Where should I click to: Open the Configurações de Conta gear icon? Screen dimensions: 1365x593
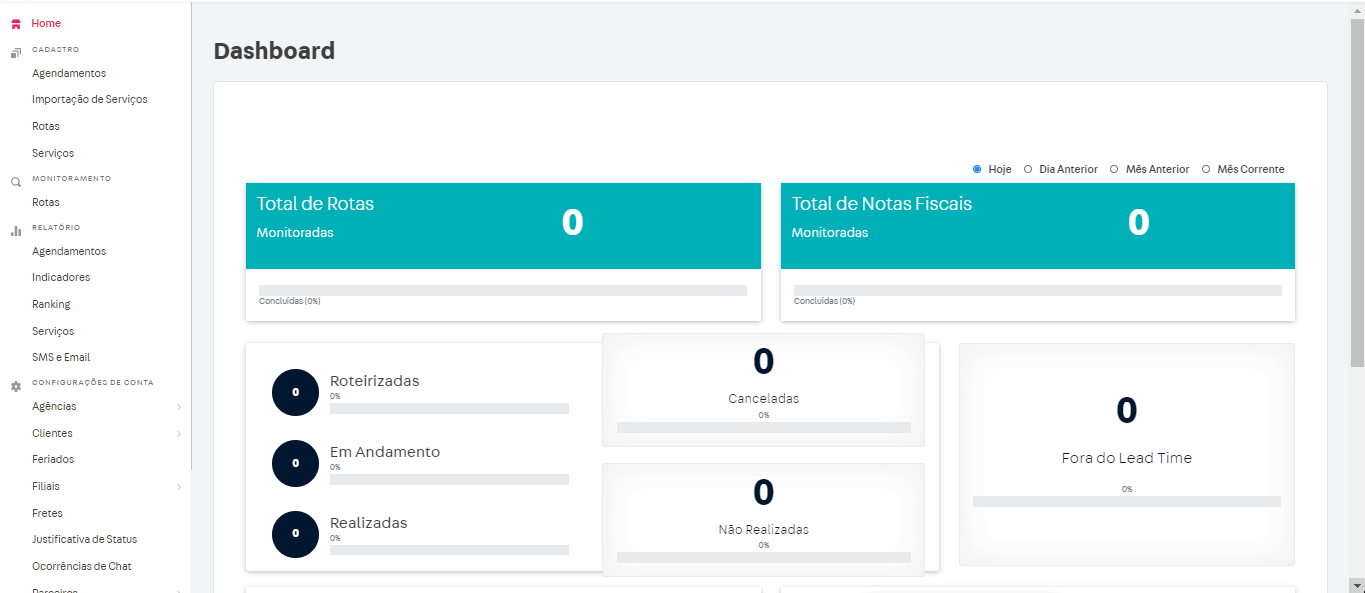14,386
